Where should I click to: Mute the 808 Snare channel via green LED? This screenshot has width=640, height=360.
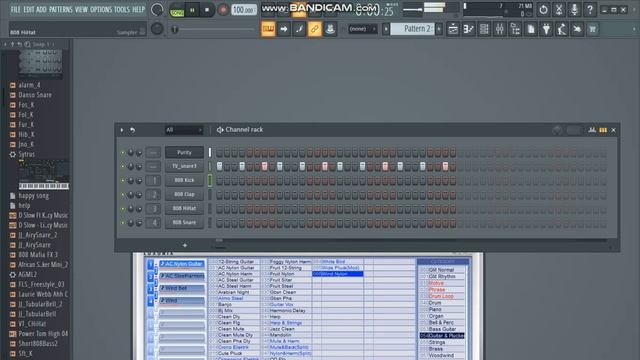coord(122,223)
